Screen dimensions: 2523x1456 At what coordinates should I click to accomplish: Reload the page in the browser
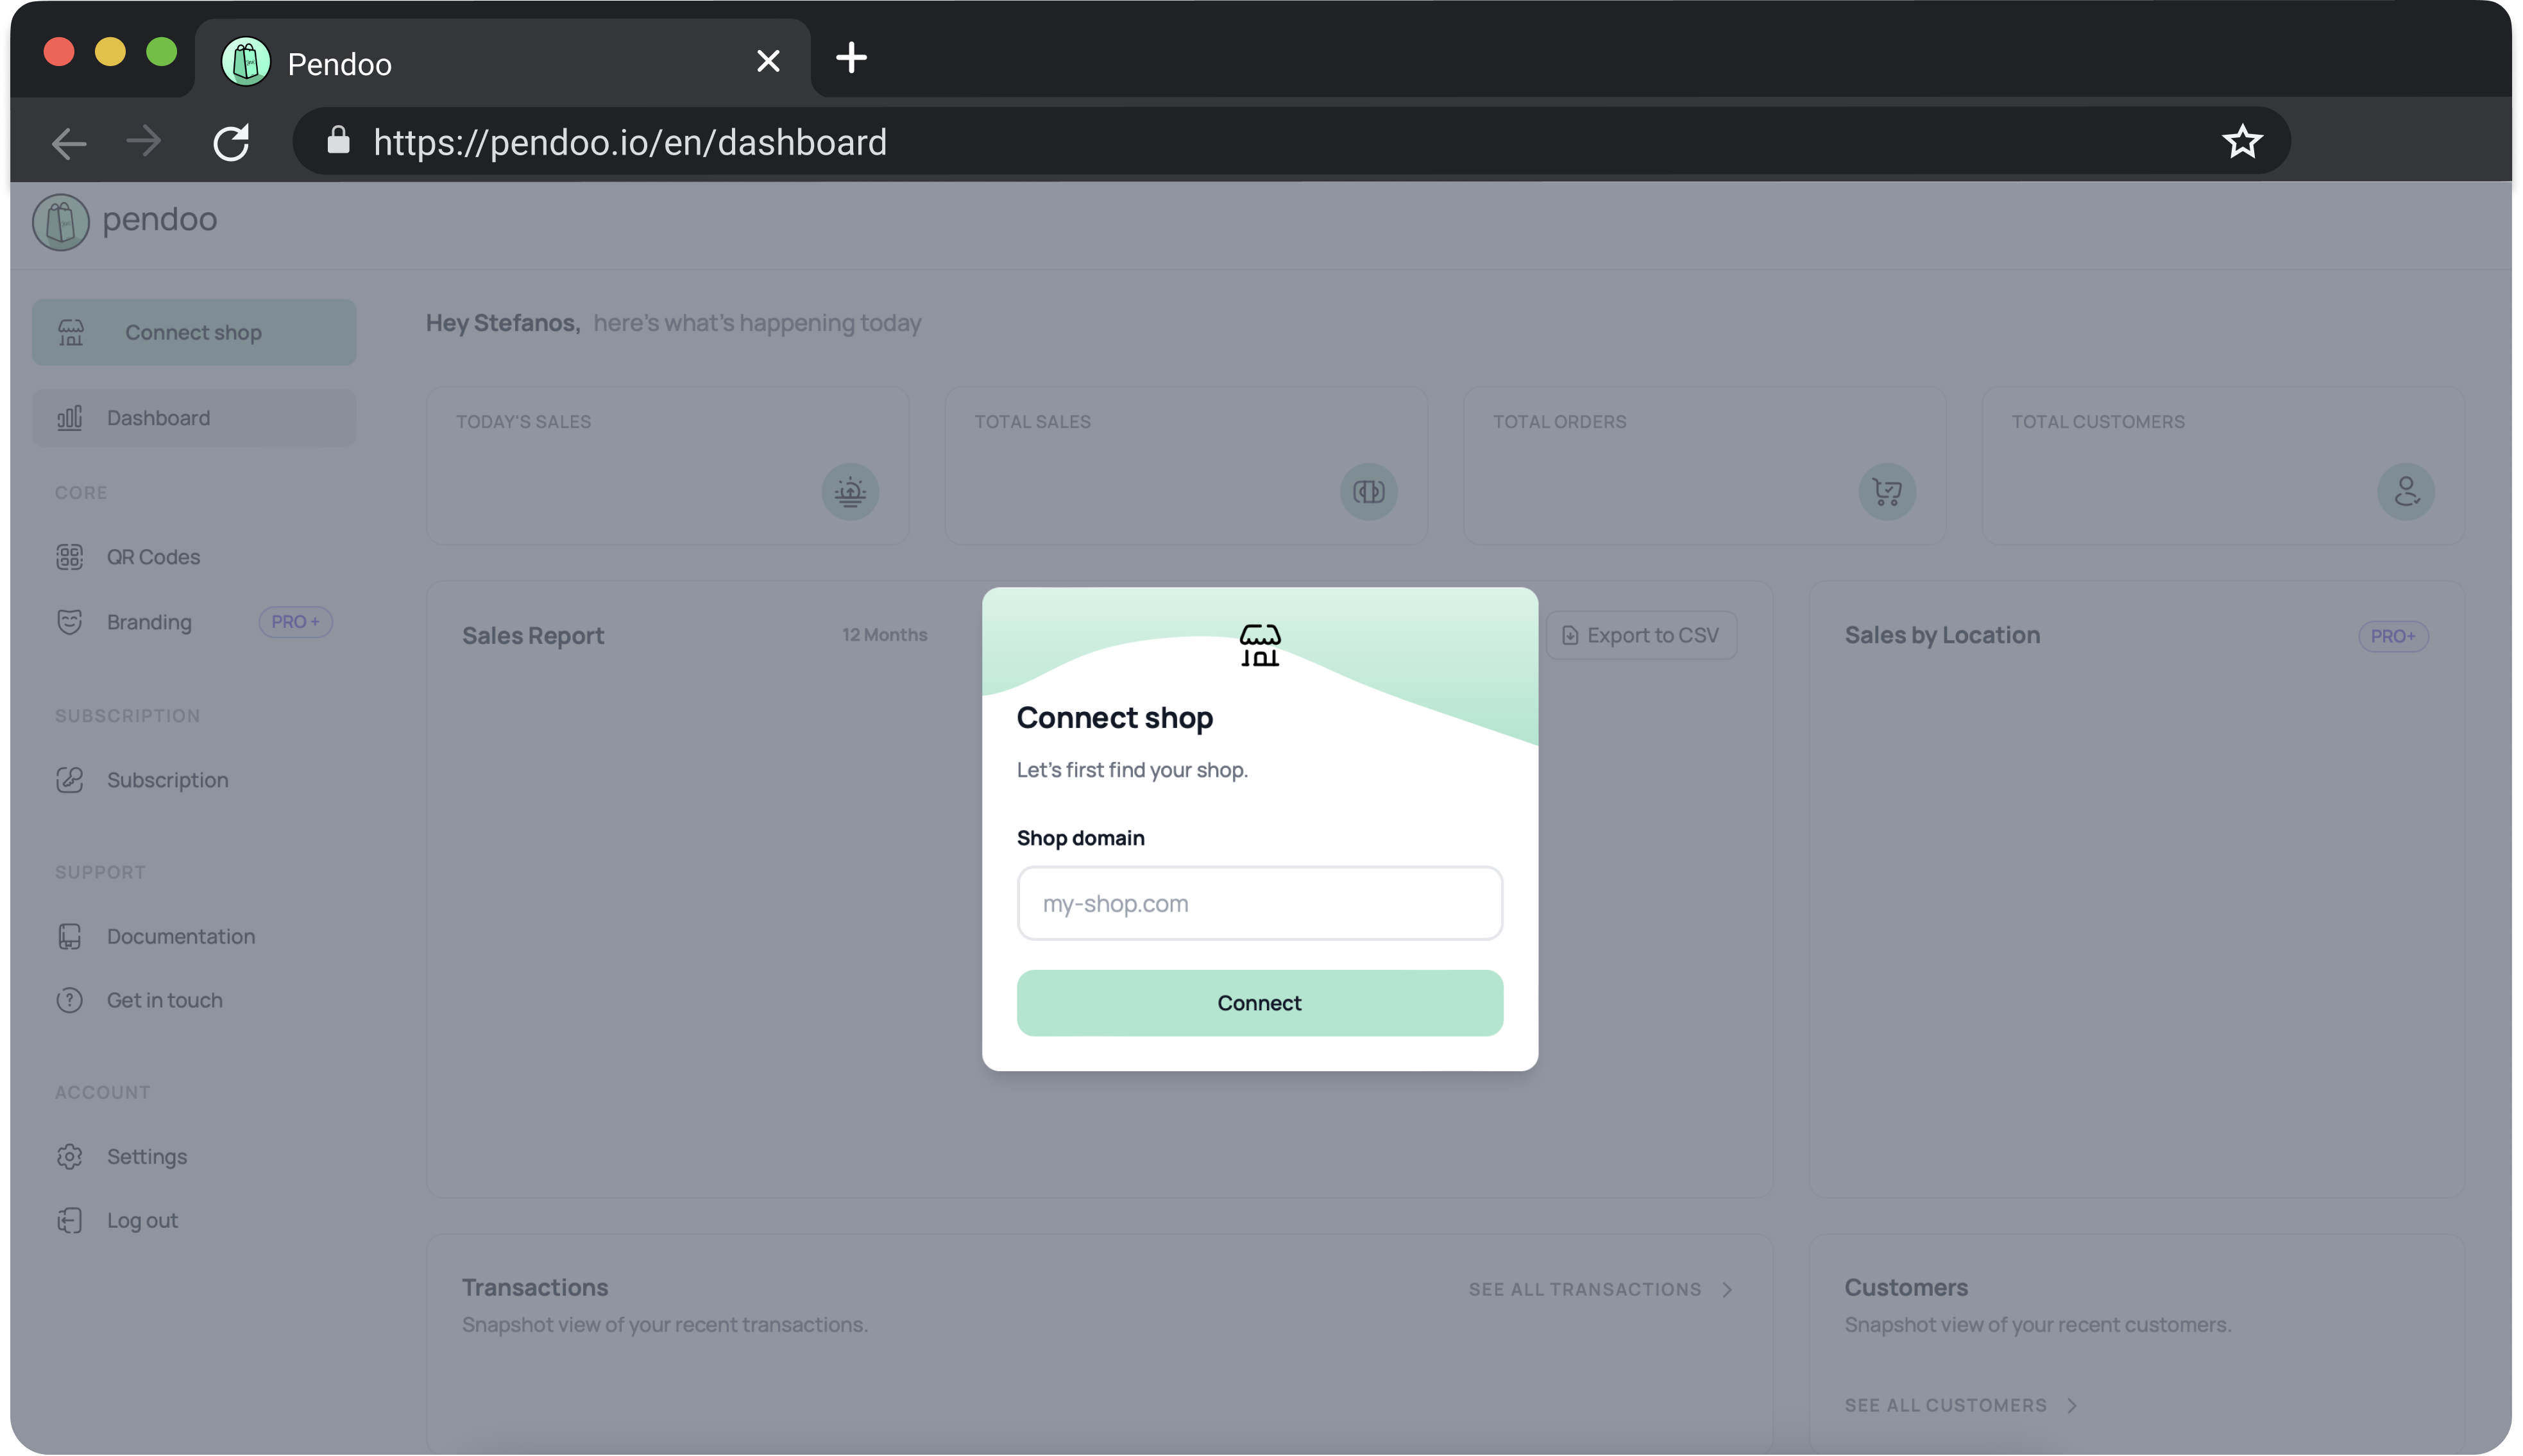tap(231, 142)
